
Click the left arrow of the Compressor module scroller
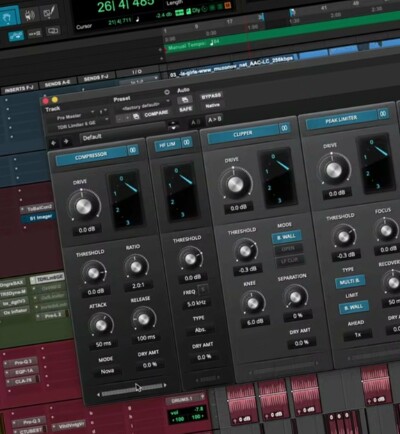point(98,394)
